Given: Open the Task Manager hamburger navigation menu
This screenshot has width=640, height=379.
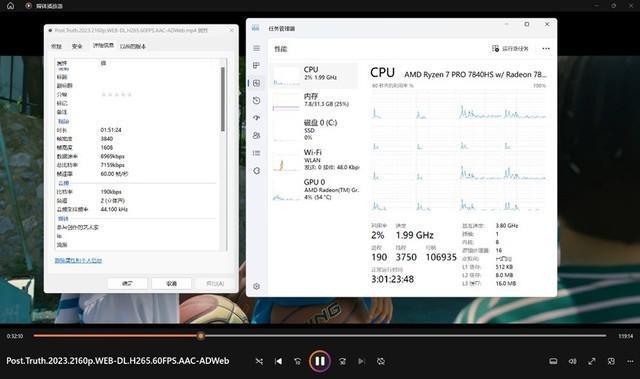Looking at the screenshot, I should pyautogui.click(x=256, y=48).
